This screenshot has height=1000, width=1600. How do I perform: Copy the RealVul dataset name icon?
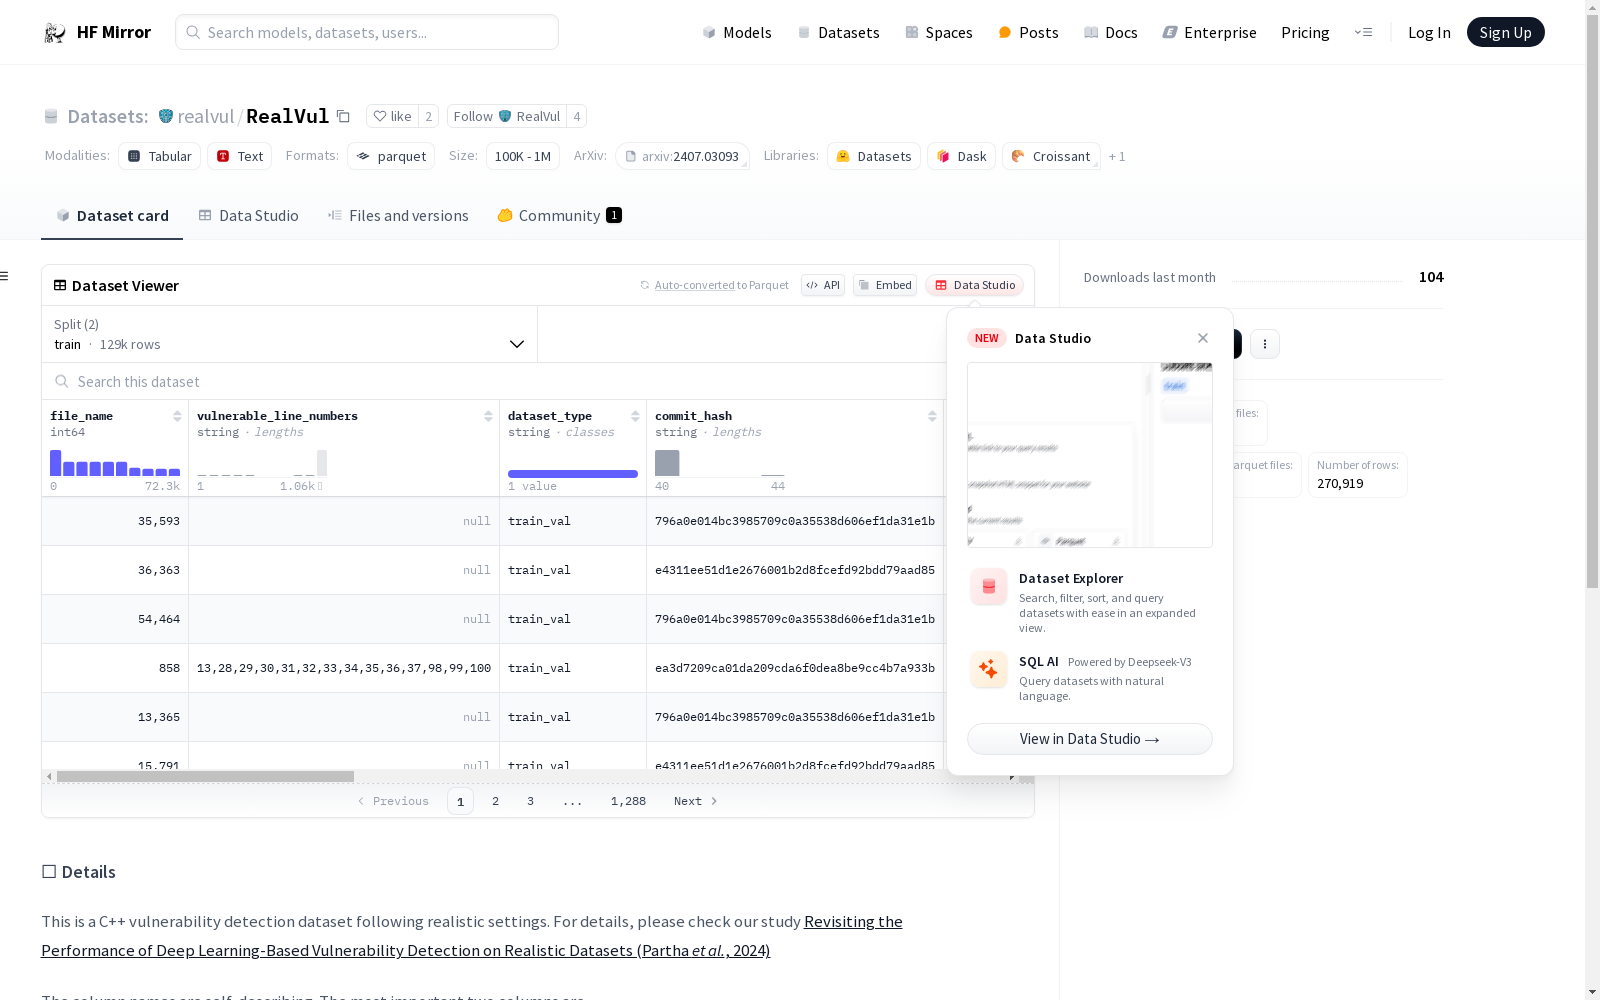coord(343,116)
